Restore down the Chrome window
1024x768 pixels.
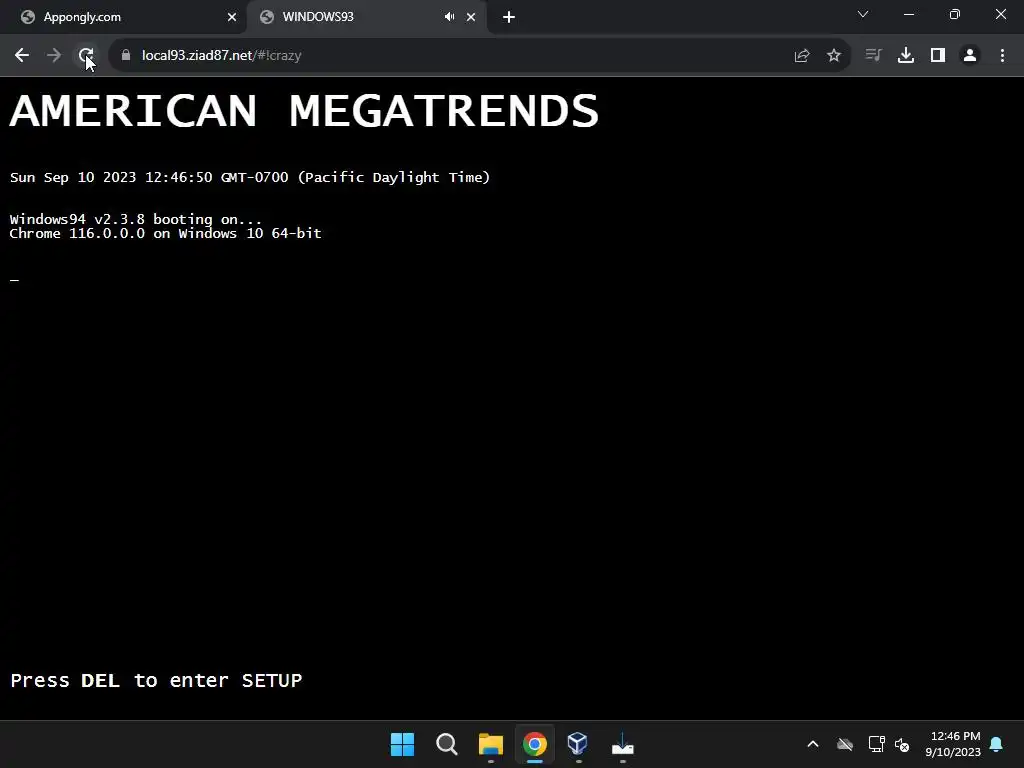(955, 14)
